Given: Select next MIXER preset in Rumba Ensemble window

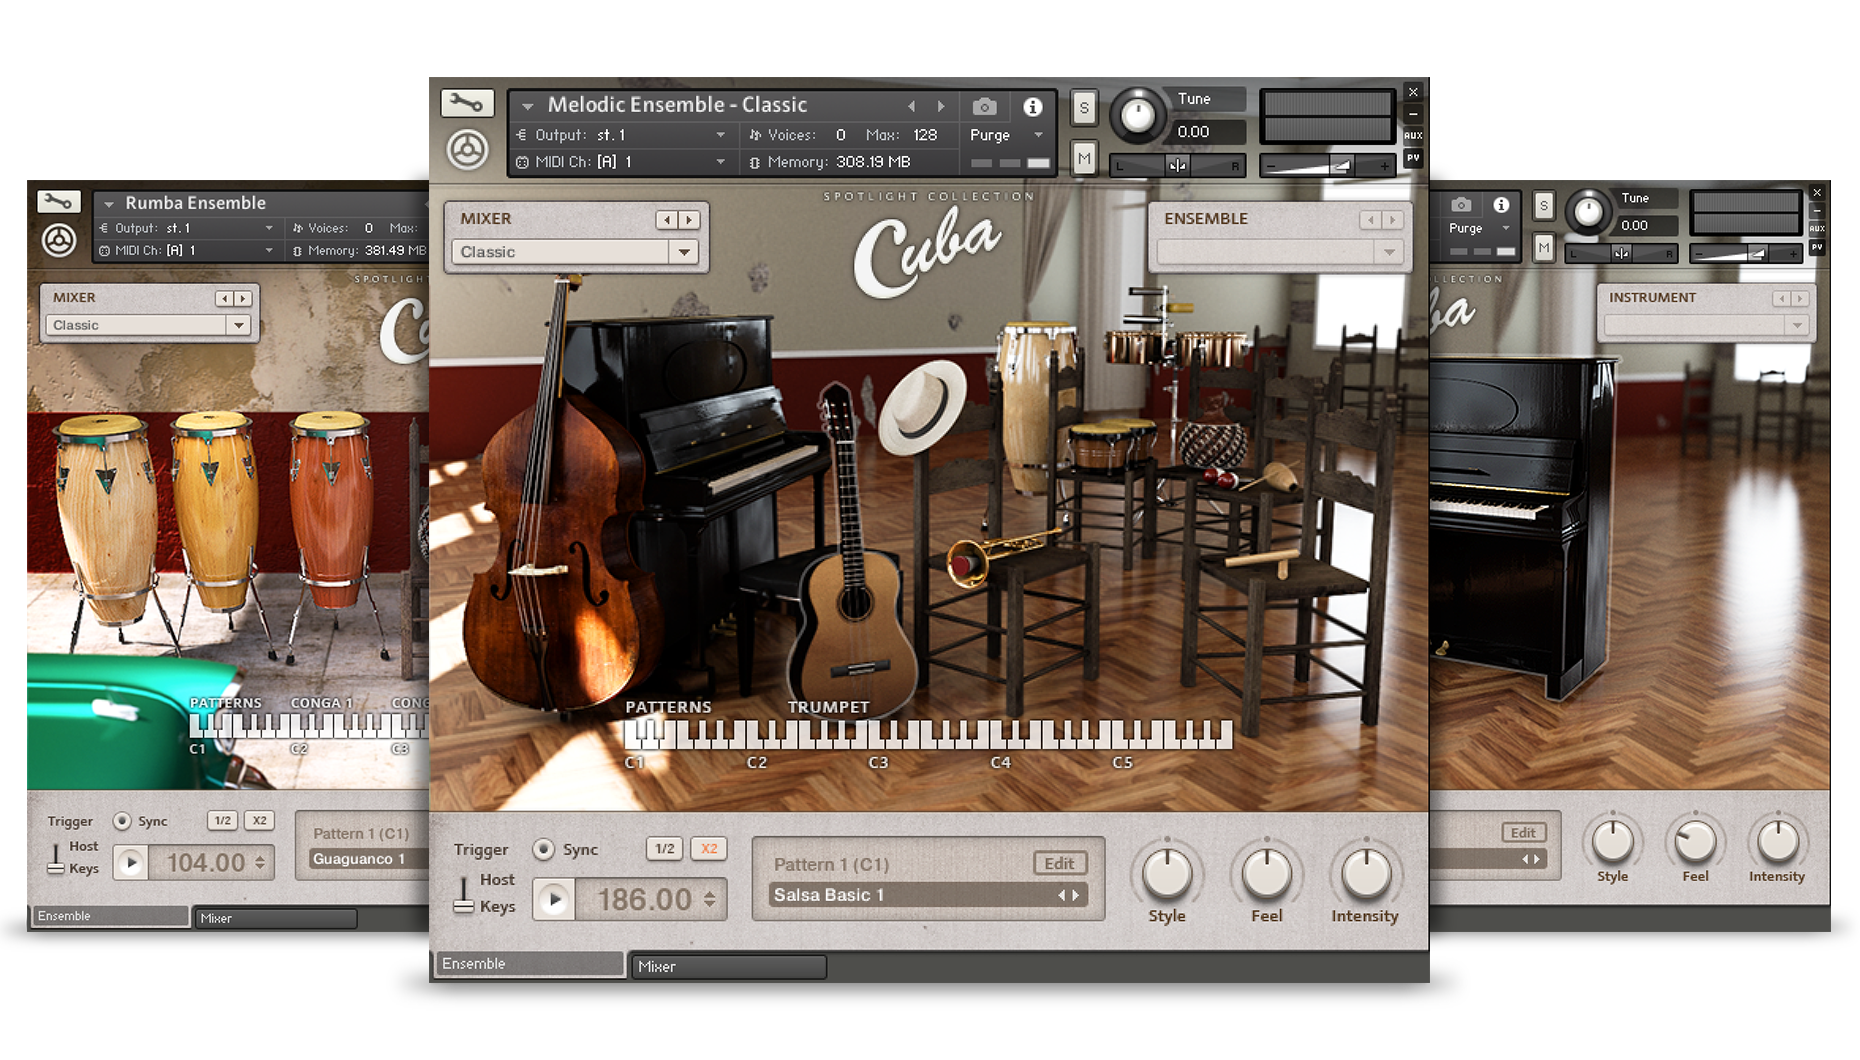Looking at the screenshot, I should click(242, 298).
